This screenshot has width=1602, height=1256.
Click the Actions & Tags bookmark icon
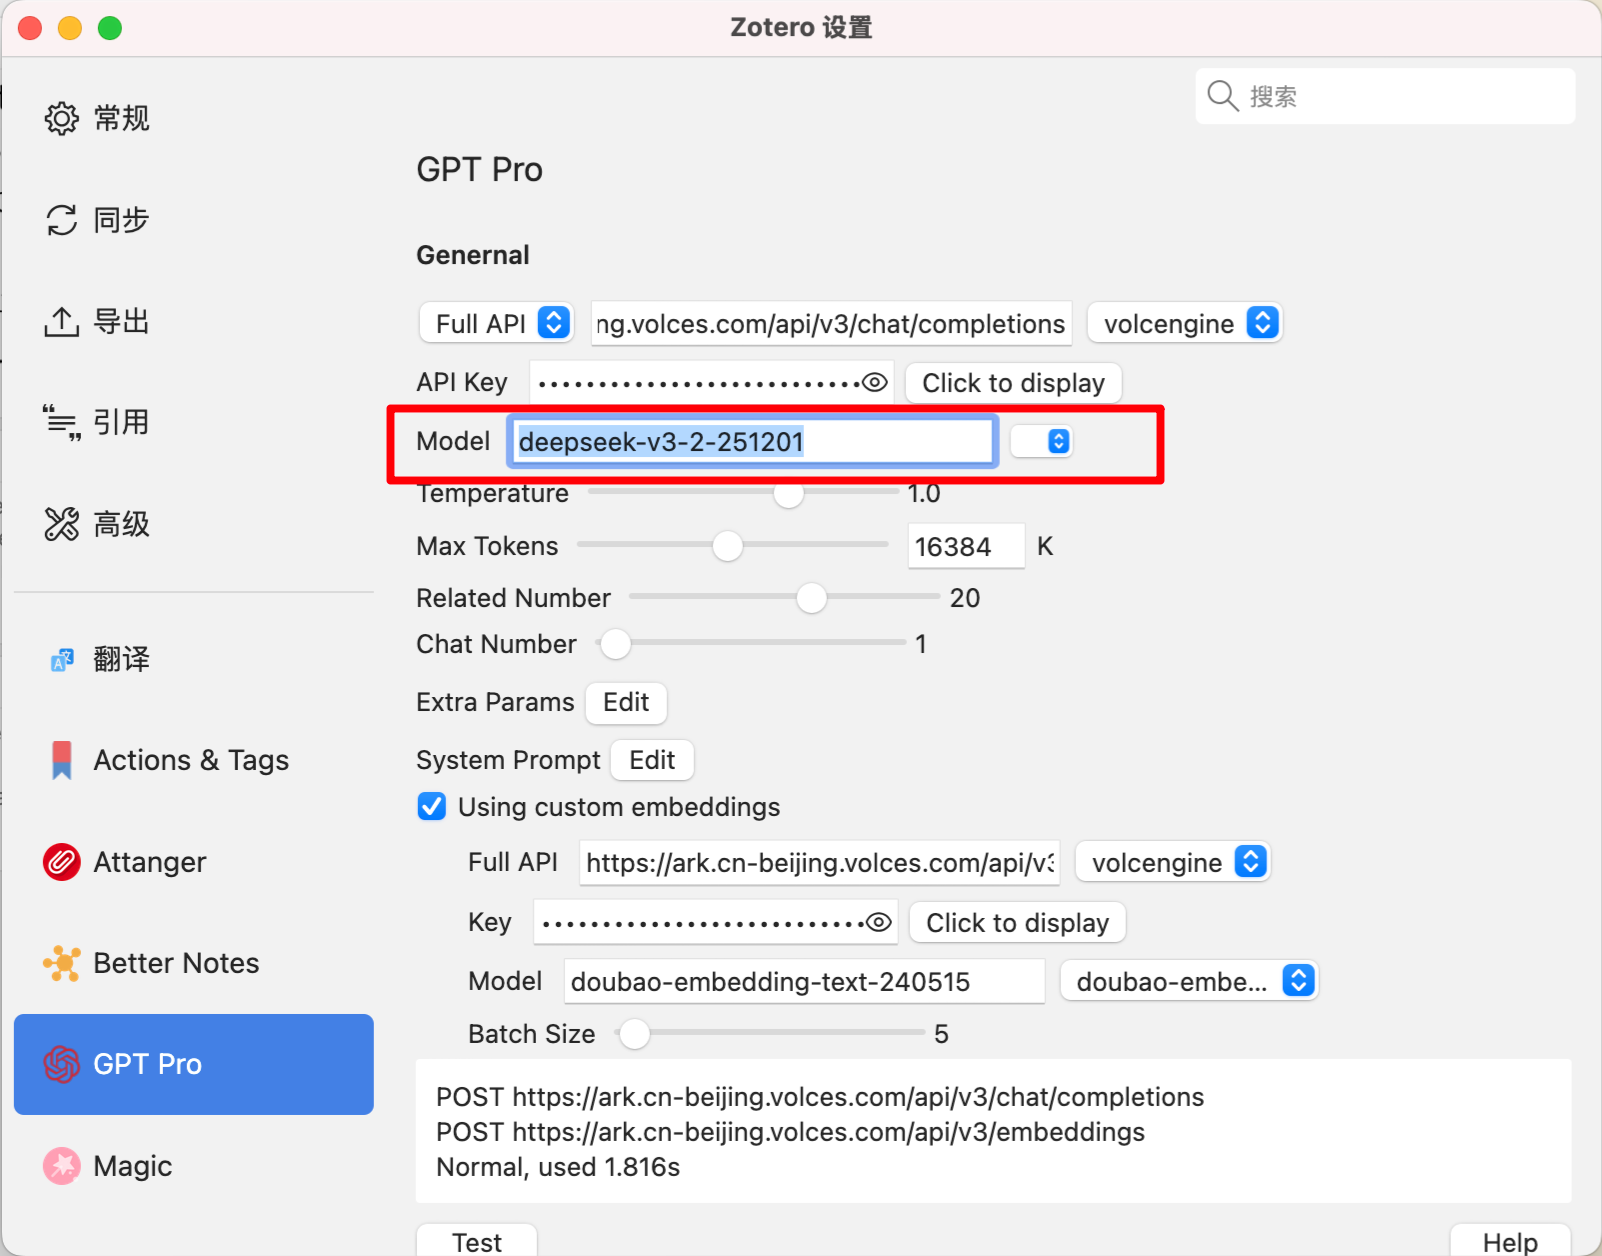pos(61,760)
